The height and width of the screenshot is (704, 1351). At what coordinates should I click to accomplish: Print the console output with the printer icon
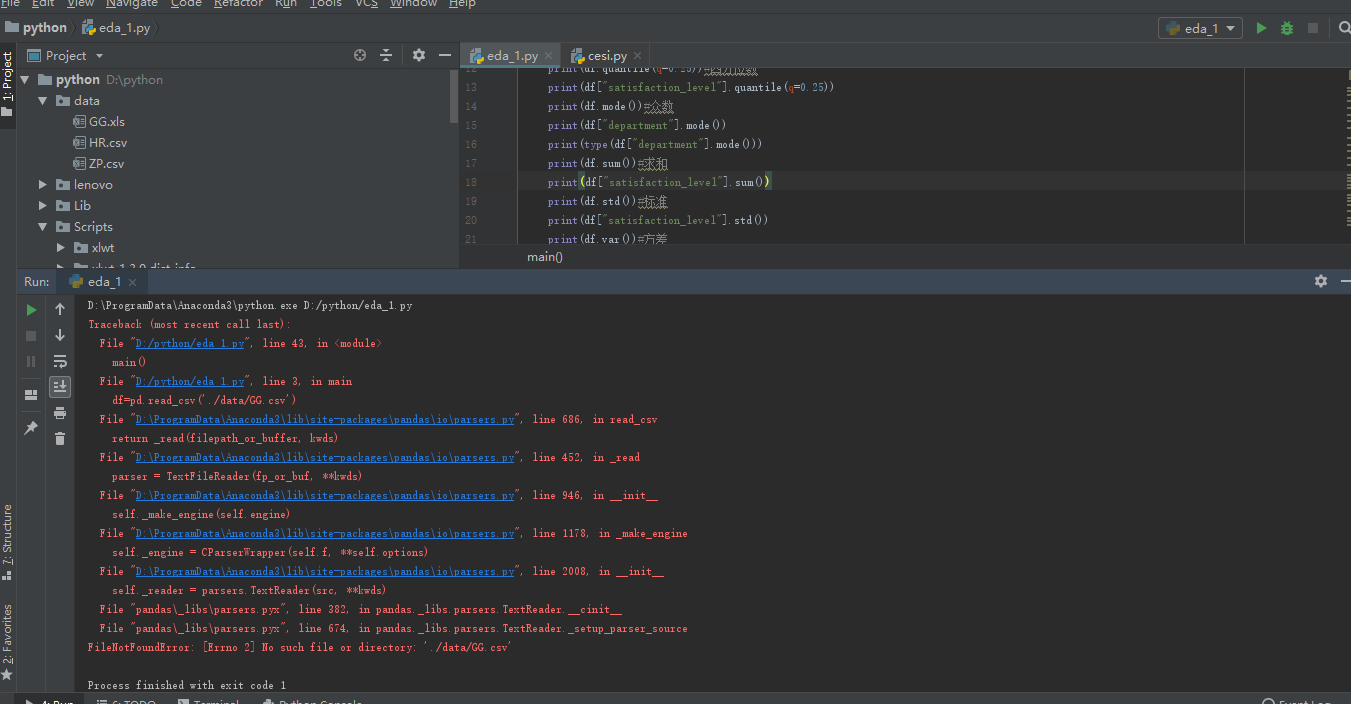point(60,413)
